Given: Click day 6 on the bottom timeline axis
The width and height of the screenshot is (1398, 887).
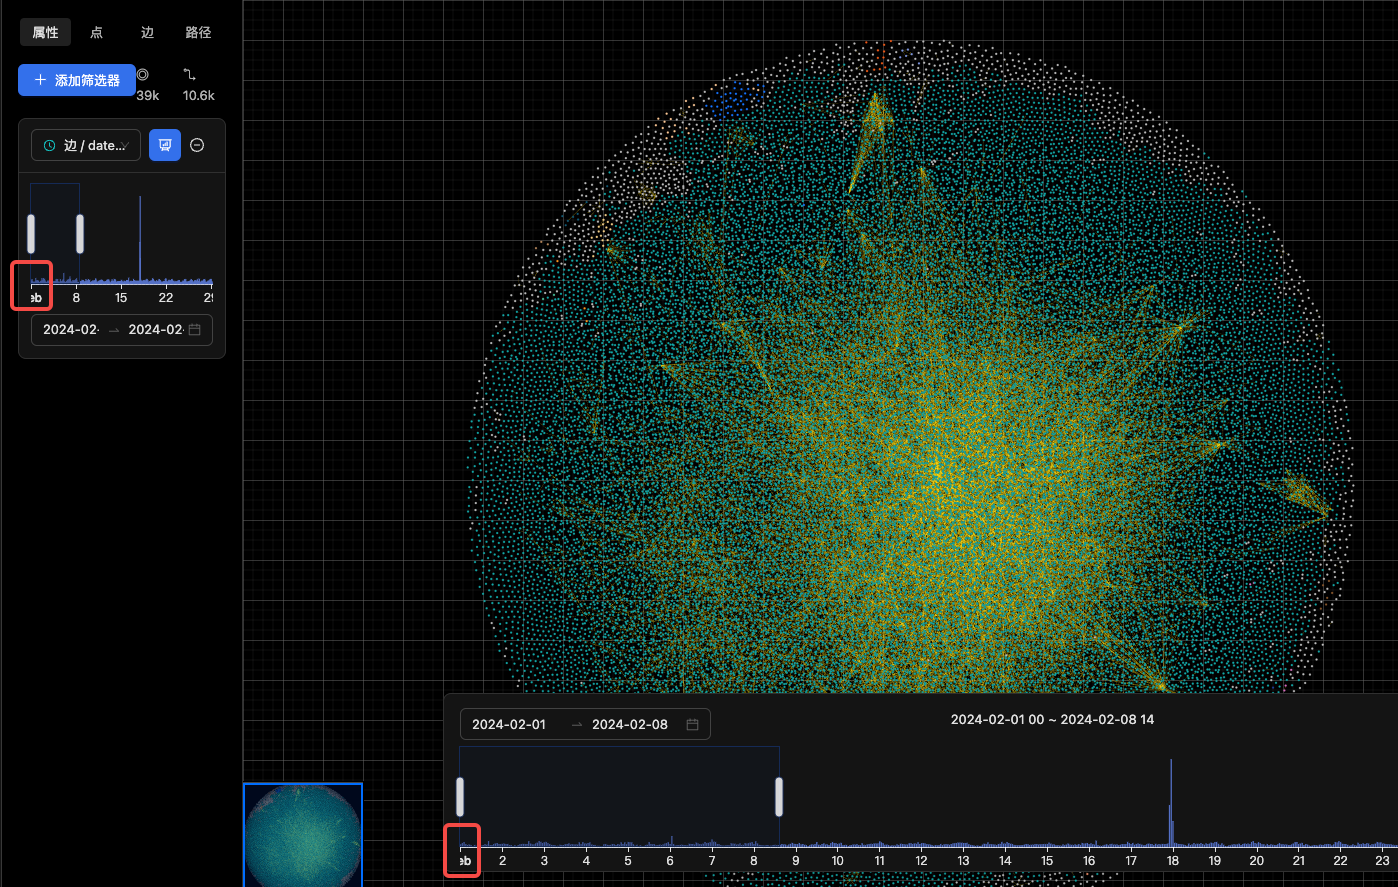Looking at the screenshot, I should point(670,860).
